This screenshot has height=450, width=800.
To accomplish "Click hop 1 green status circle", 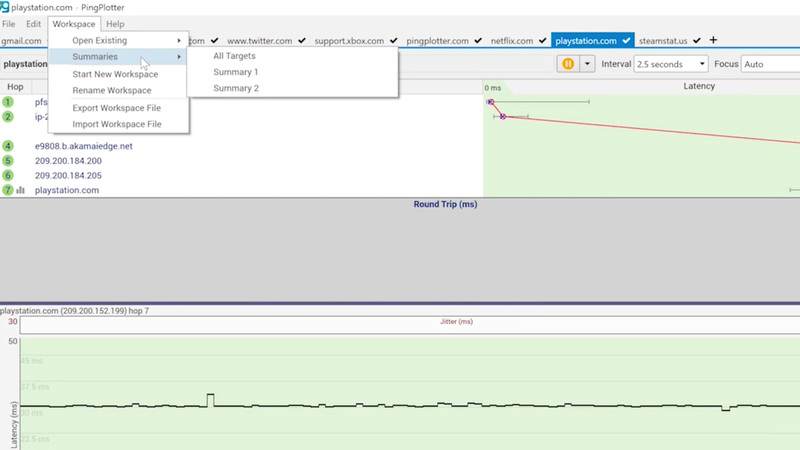I will click(8, 102).
